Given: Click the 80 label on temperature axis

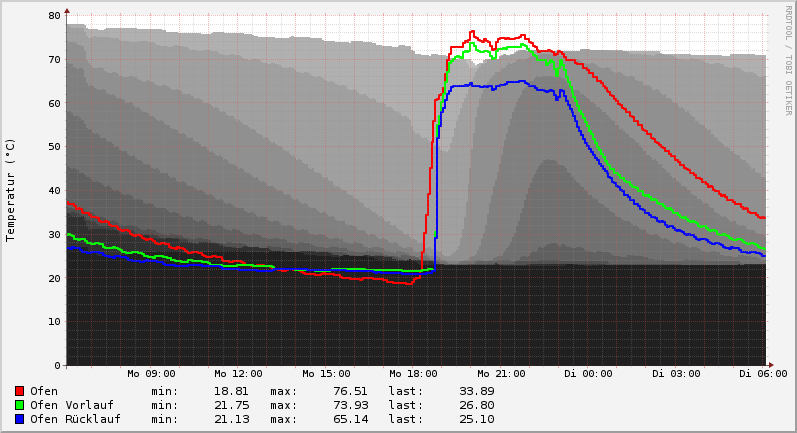Looking at the screenshot, I should click(x=54, y=16).
